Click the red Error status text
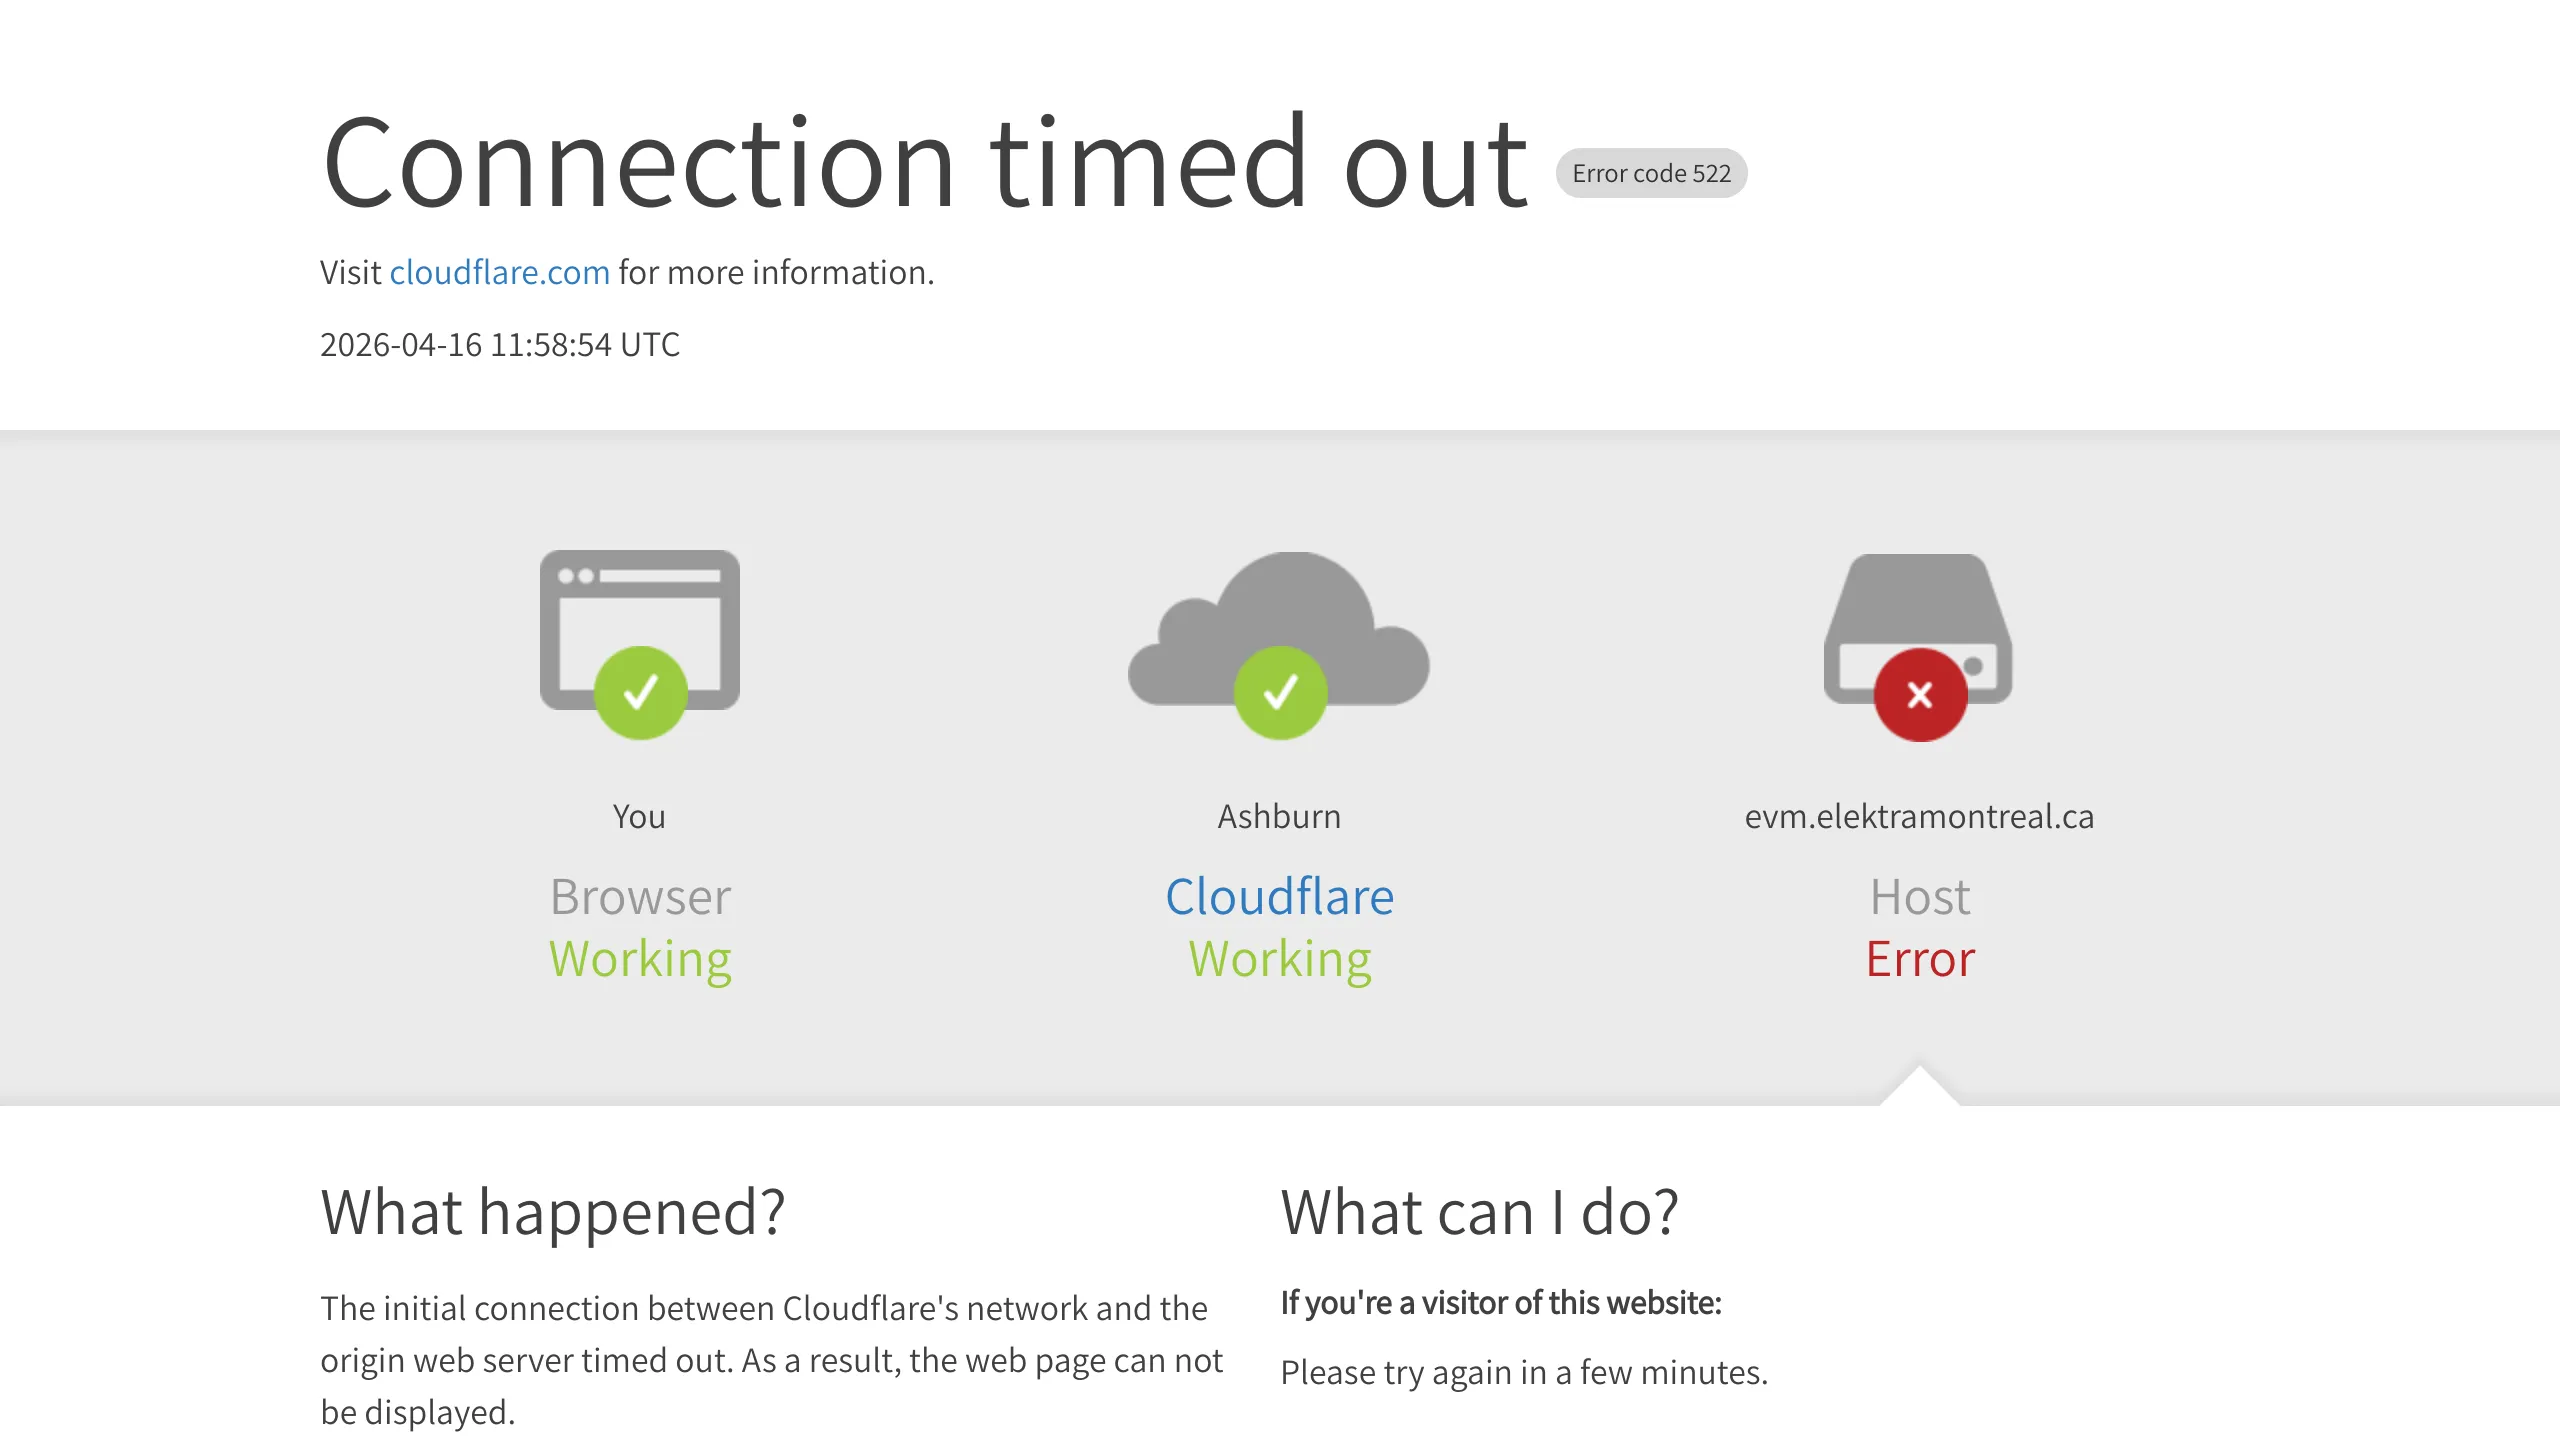2560x1440 pixels. pos(1920,959)
